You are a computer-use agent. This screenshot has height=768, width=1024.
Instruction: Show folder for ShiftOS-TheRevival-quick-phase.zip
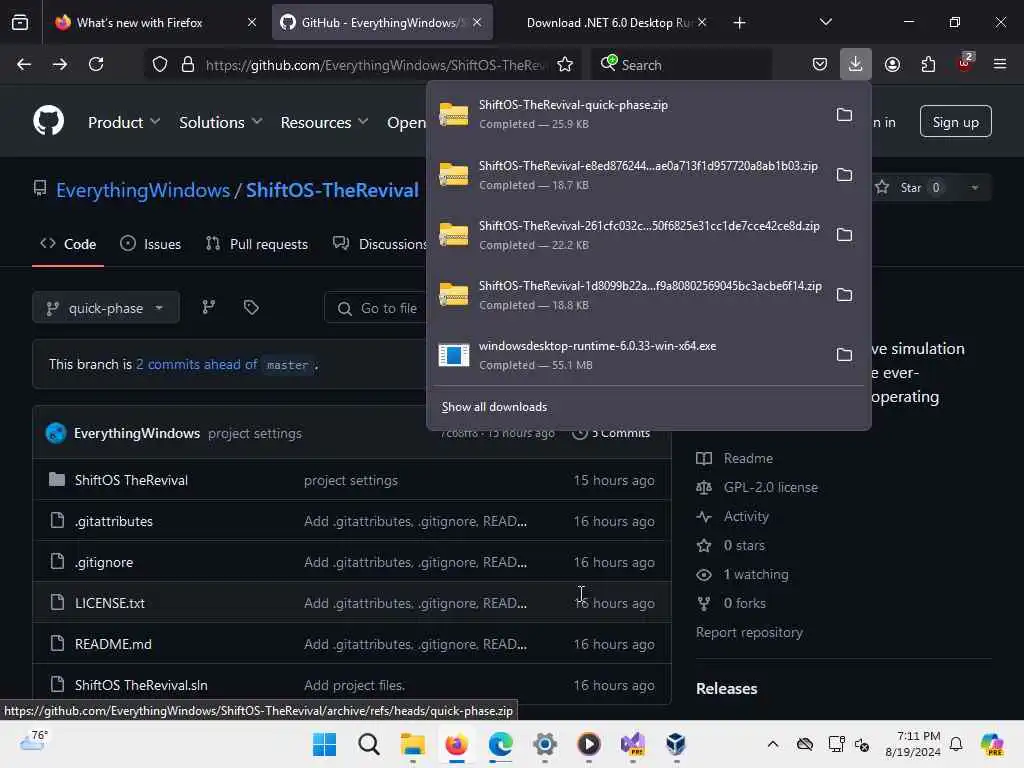(x=844, y=114)
